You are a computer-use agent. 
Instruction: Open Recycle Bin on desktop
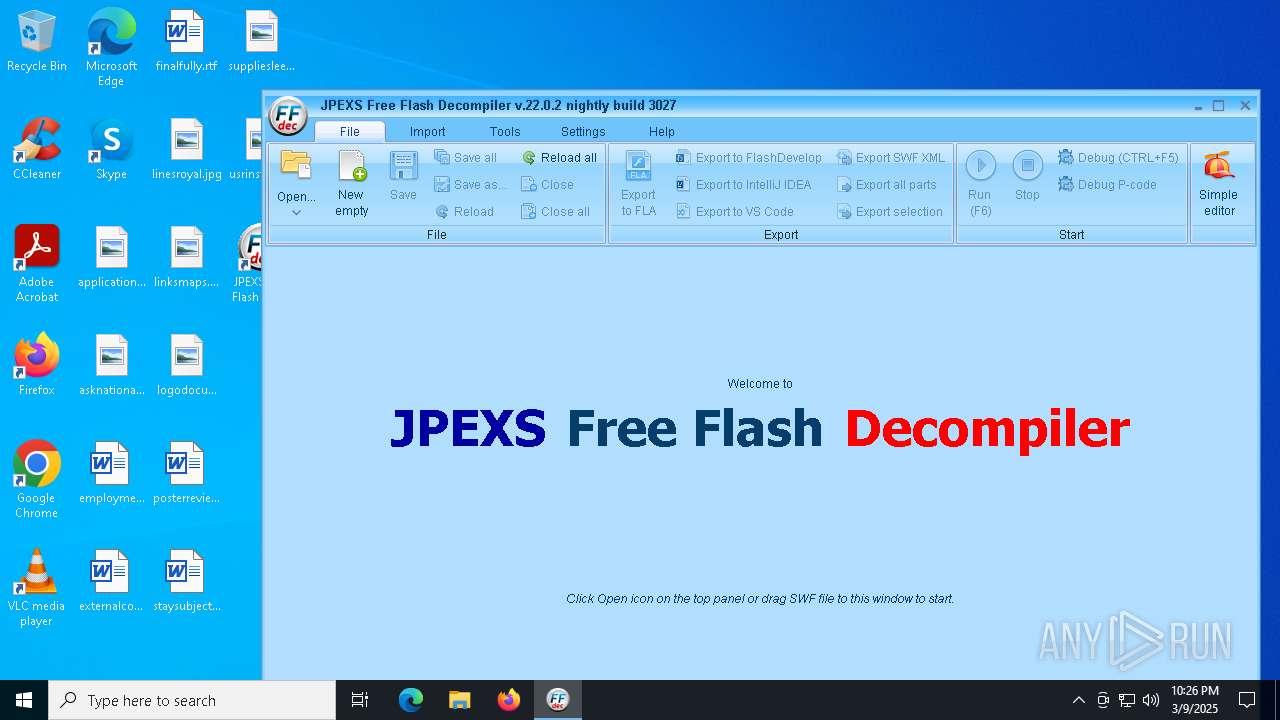tap(37, 42)
